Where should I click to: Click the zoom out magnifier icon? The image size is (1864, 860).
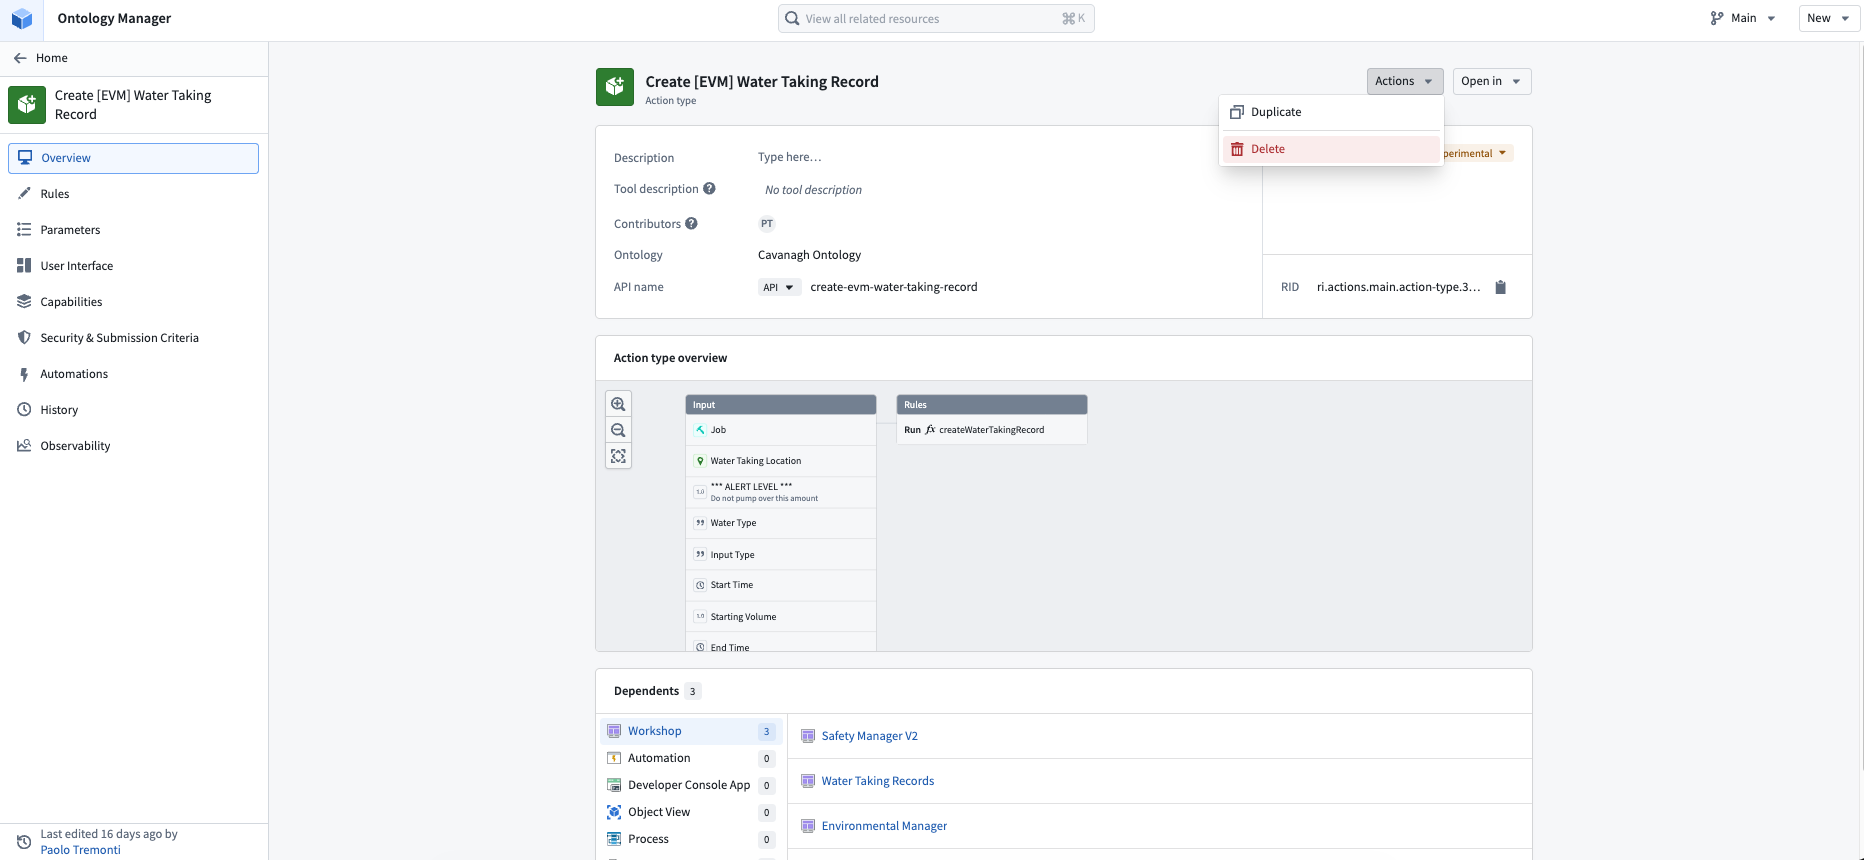tap(618, 430)
